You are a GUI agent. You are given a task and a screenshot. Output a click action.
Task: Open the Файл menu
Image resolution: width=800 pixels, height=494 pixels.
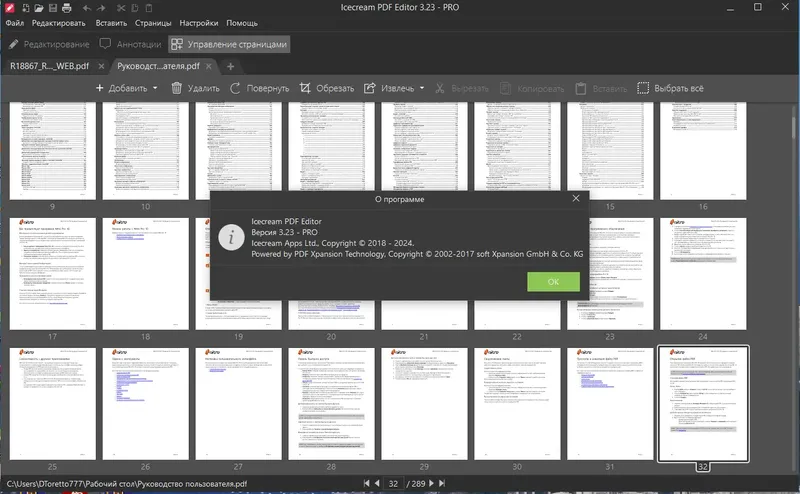pyautogui.click(x=15, y=23)
